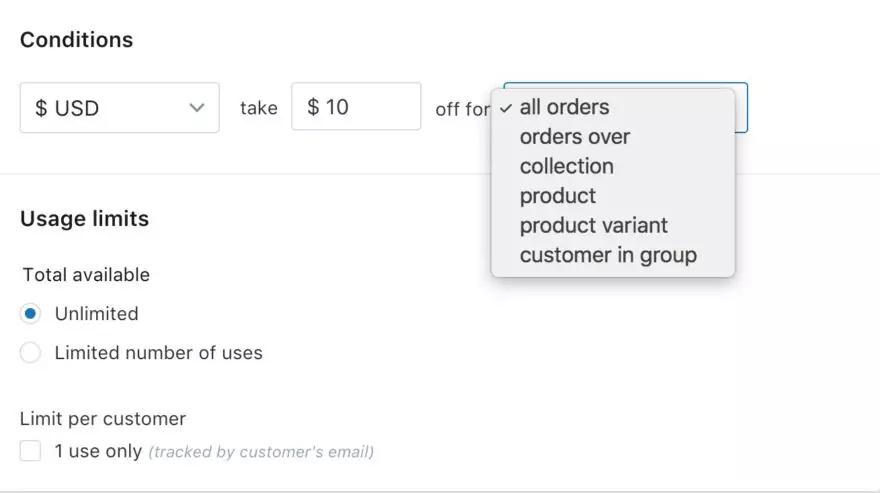Click the Conditions section heading
Screen dimensions: 880x493
pos(76,40)
